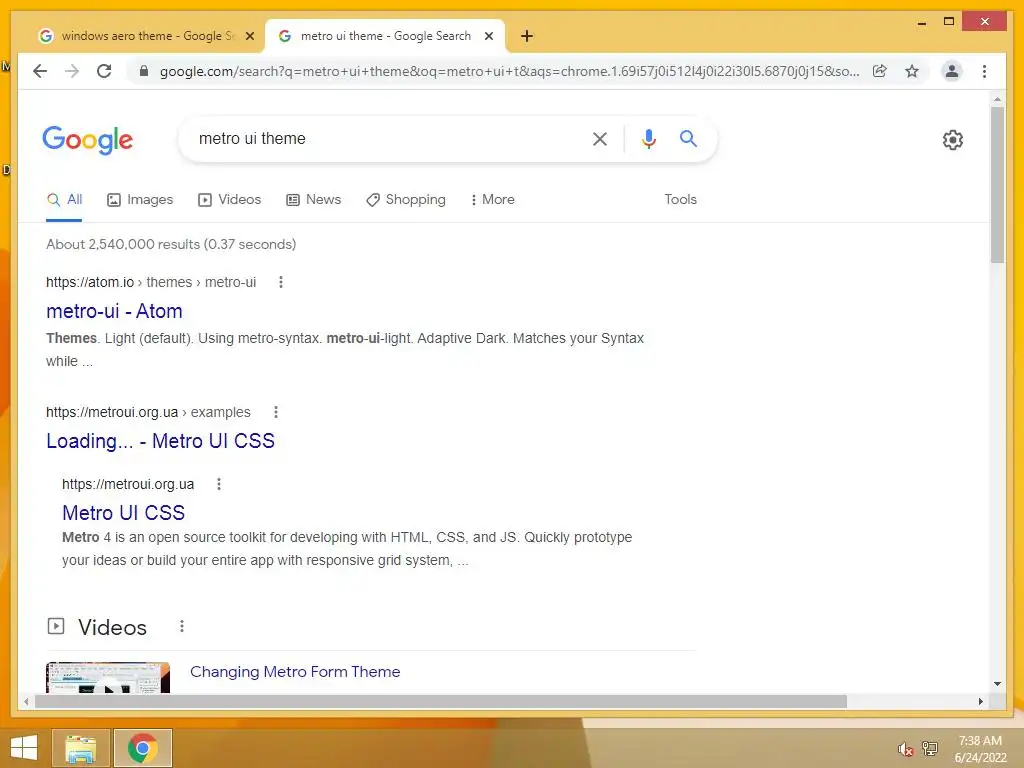Click the horizontal scrollbar left arrow
Screen dimensions: 1024x768
click(26, 701)
